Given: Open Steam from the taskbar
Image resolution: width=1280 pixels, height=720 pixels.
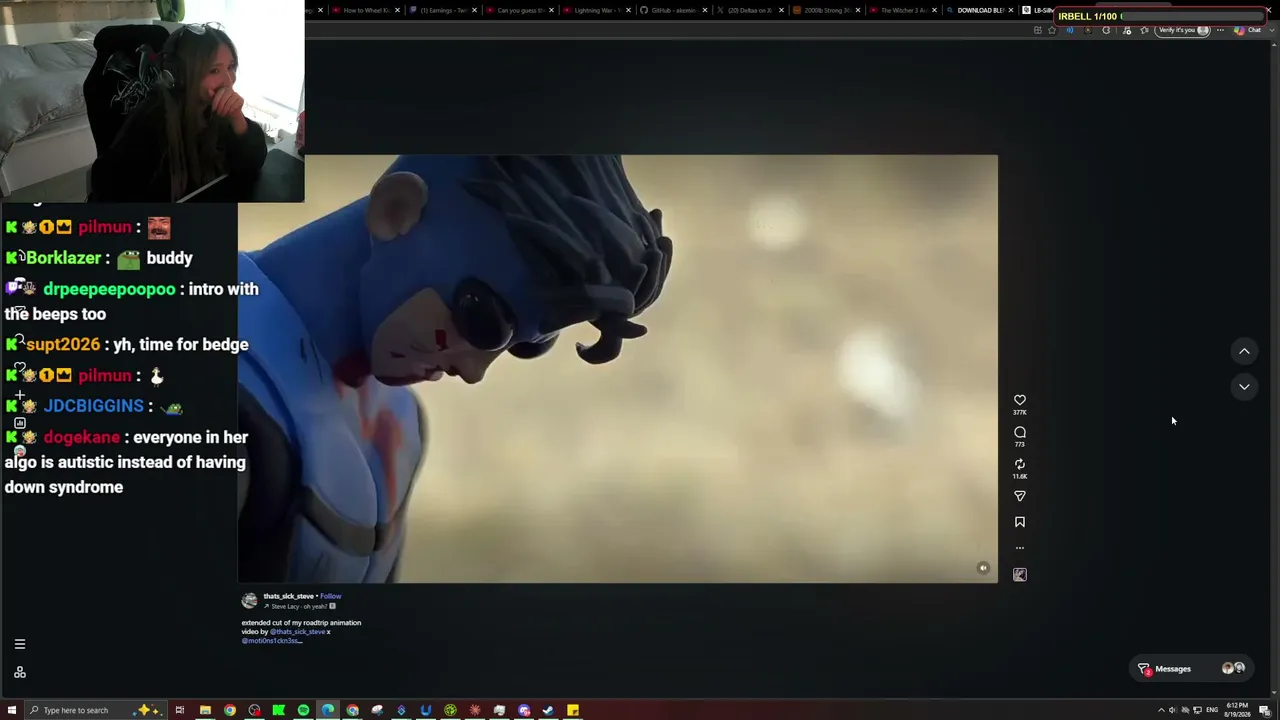Looking at the screenshot, I should pos(548,710).
